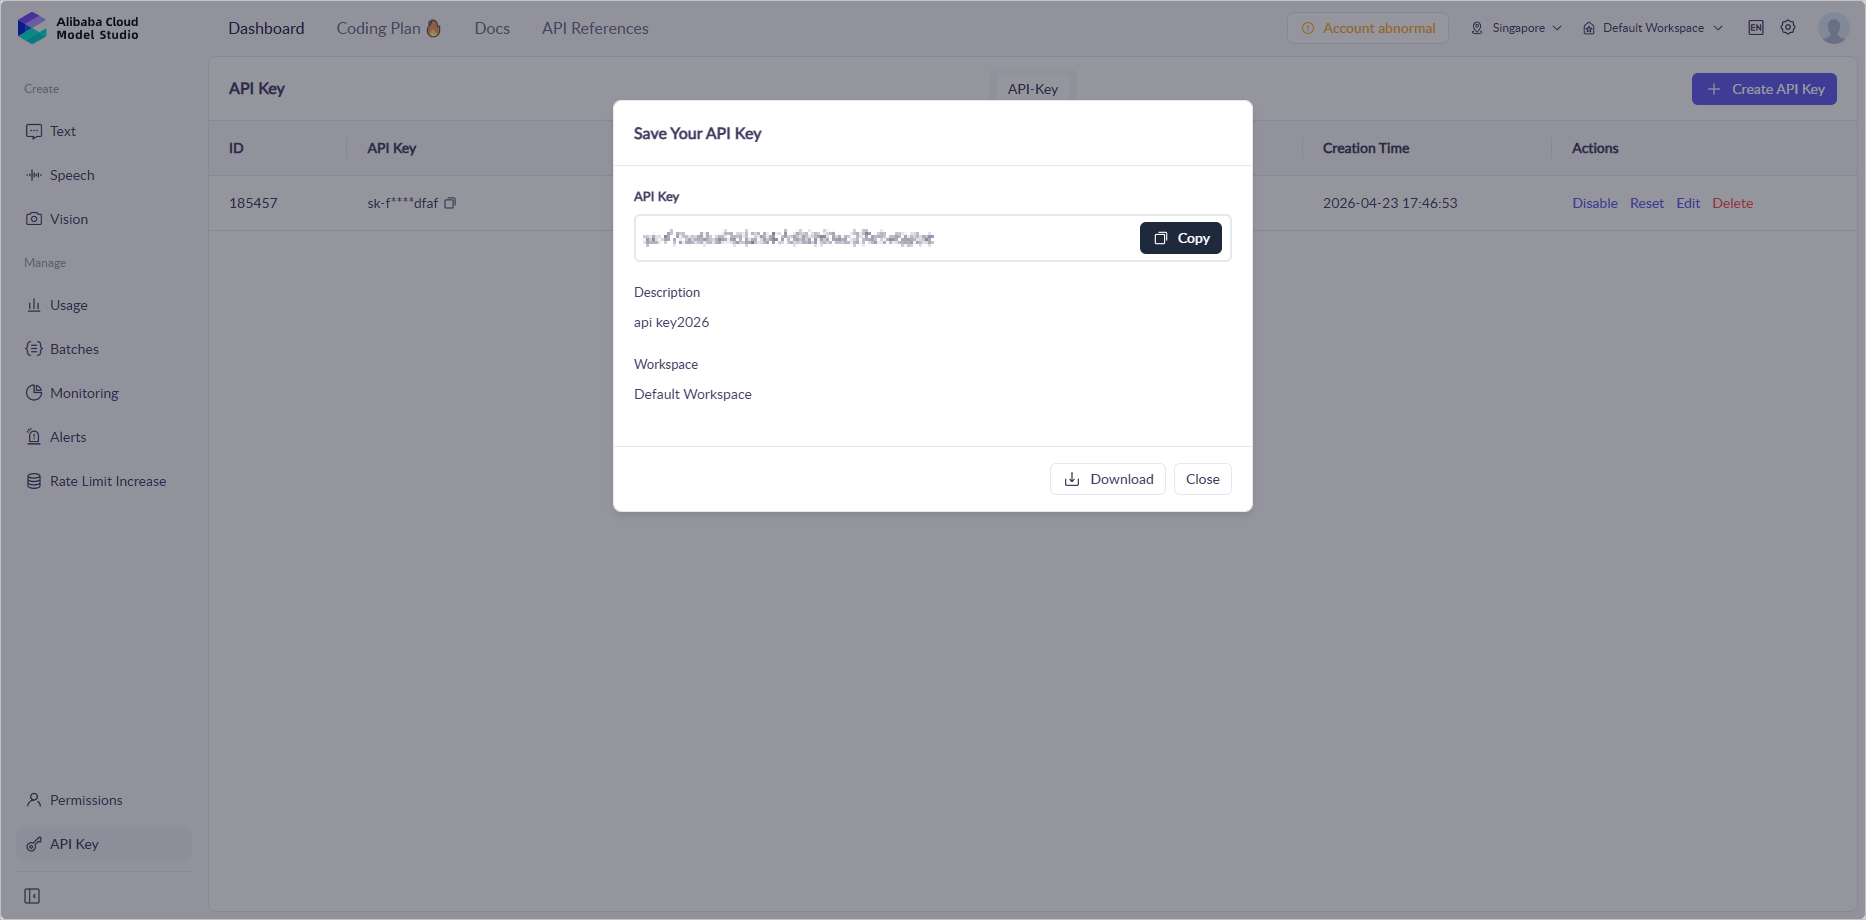Click the copy icon beside sk-f****dfaf
This screenshot has height=920, width=1866.
[x=450, y=203]
